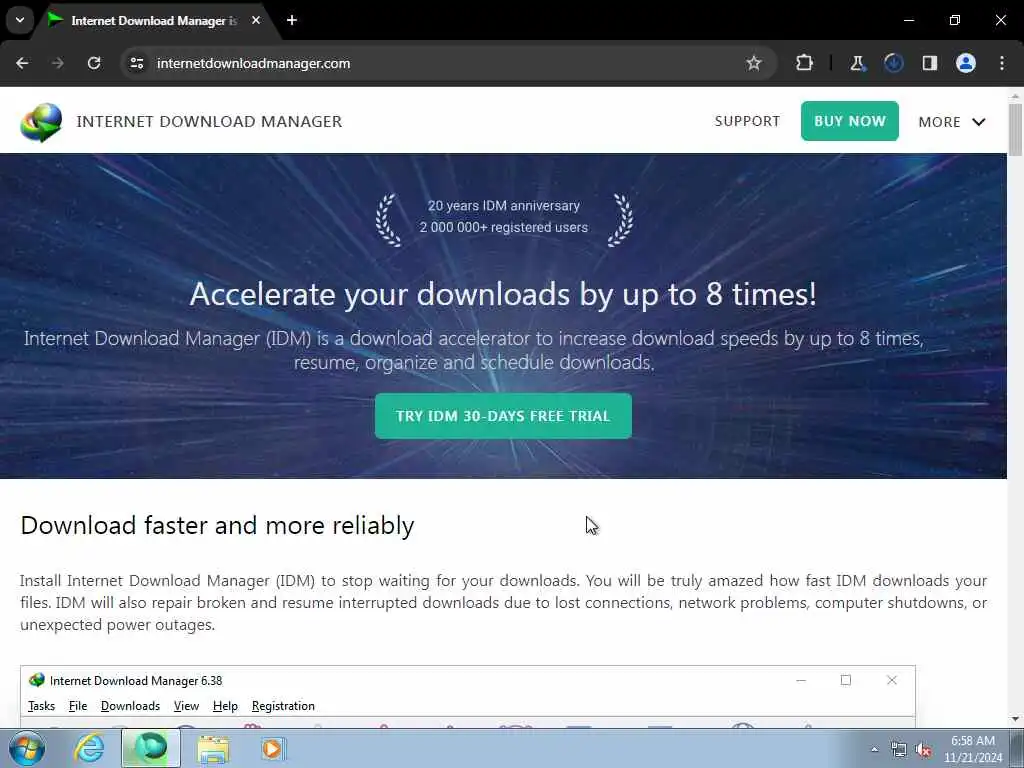Image resolution: width=1024 pixels, height=768 pixels.
Task: Open the Extensions puzzle icon
Action: coord(805,63)
